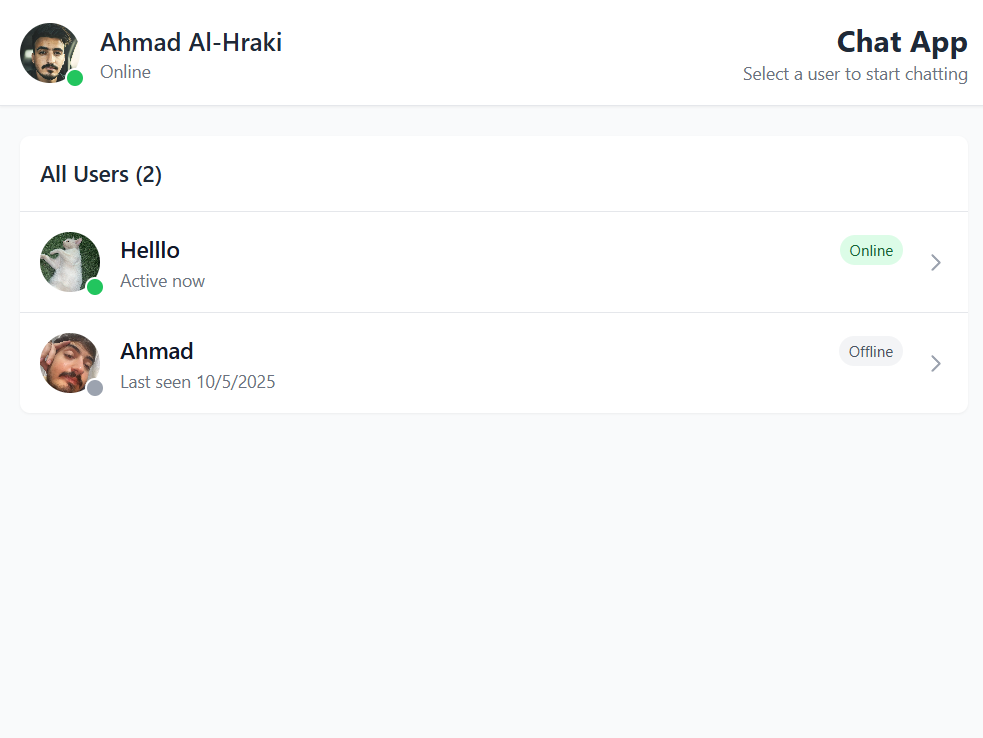The image size is (983, 738).
Task: Click Ahmad Al-Hraki's profile avatar in header
Action: (48, 52)
